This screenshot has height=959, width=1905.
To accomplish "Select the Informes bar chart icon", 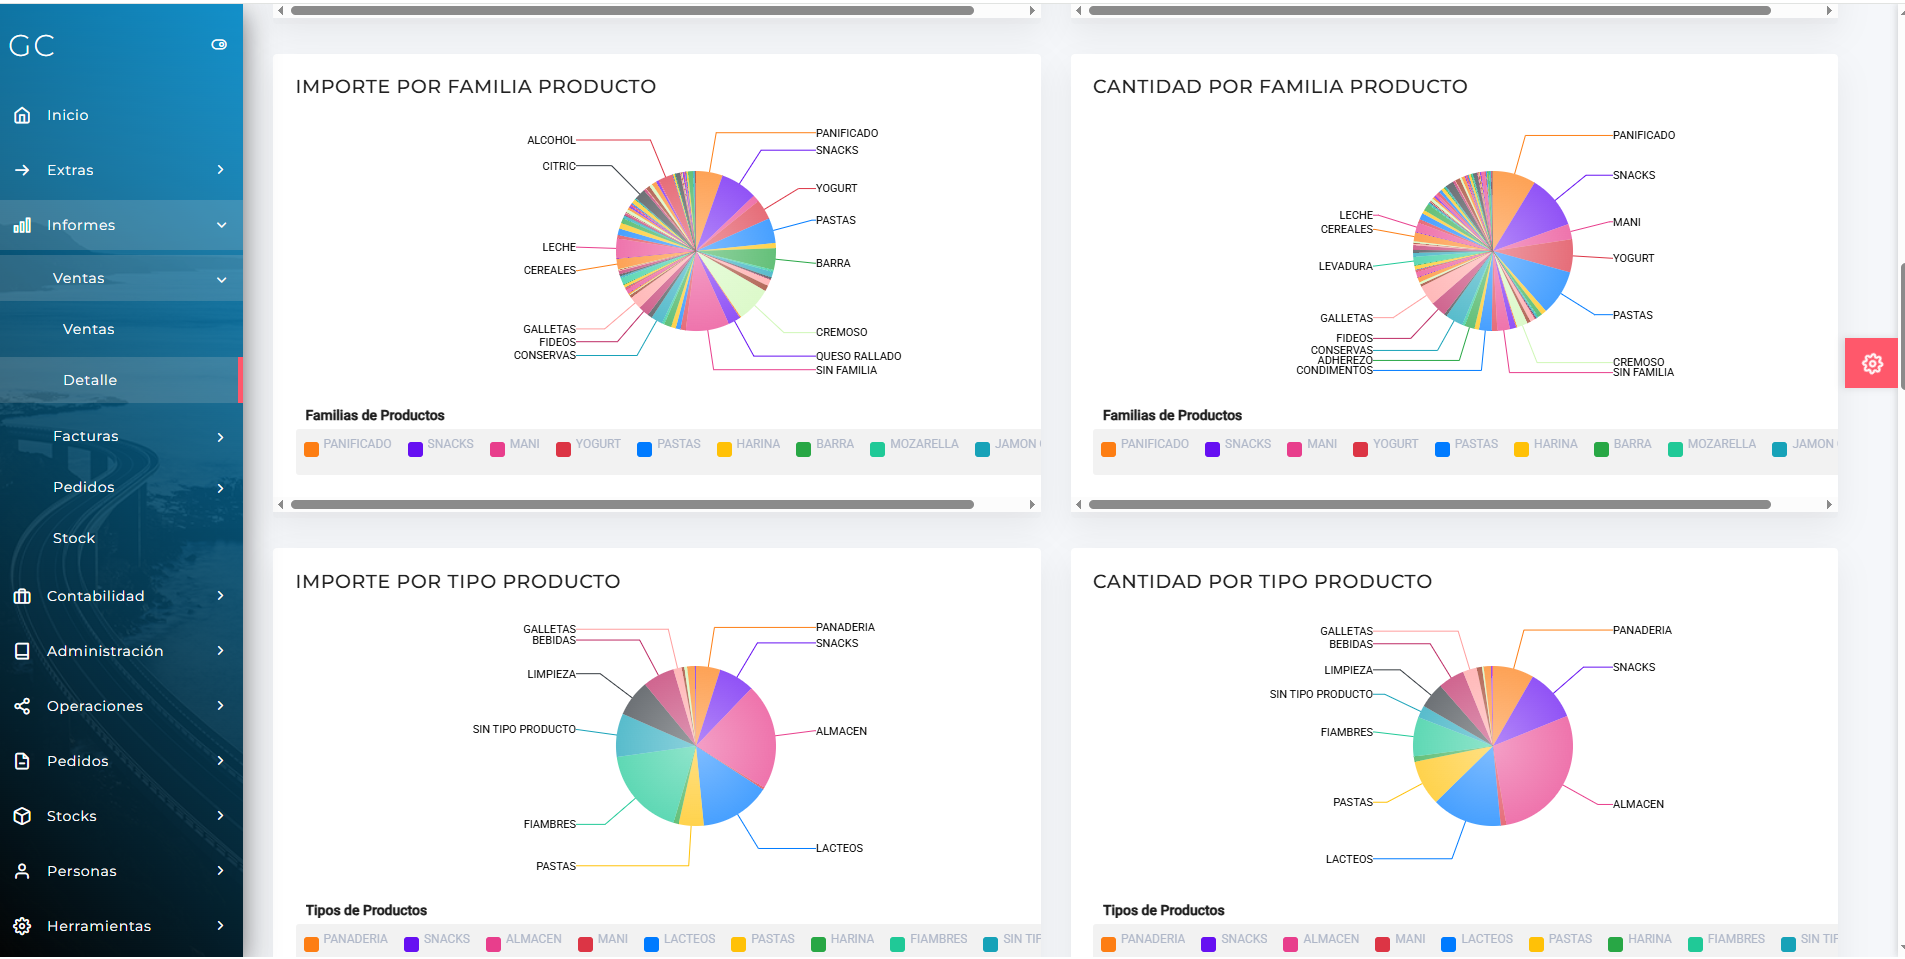I will (x=23, y=225).
